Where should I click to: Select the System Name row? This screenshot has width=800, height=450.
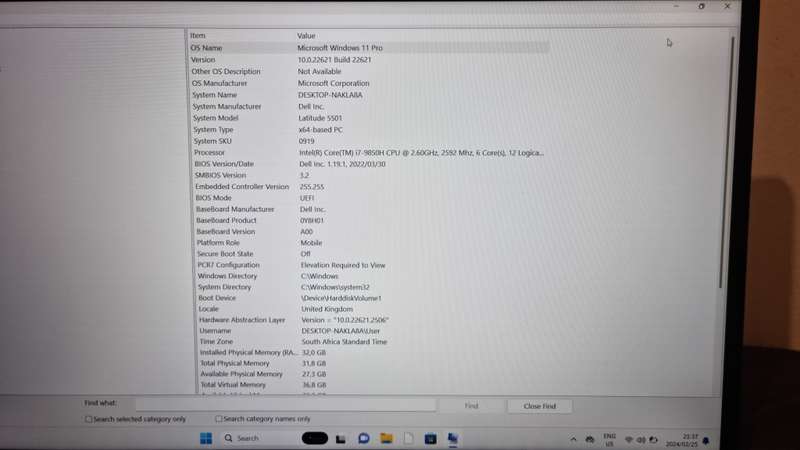[x=370, y=95]
